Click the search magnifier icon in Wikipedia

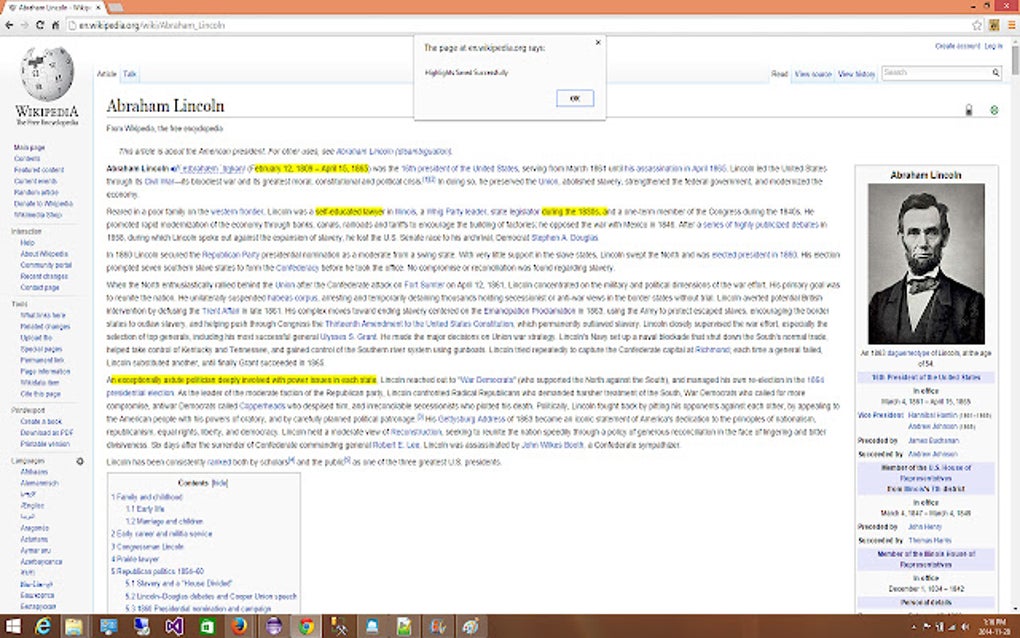pos(995,73)
